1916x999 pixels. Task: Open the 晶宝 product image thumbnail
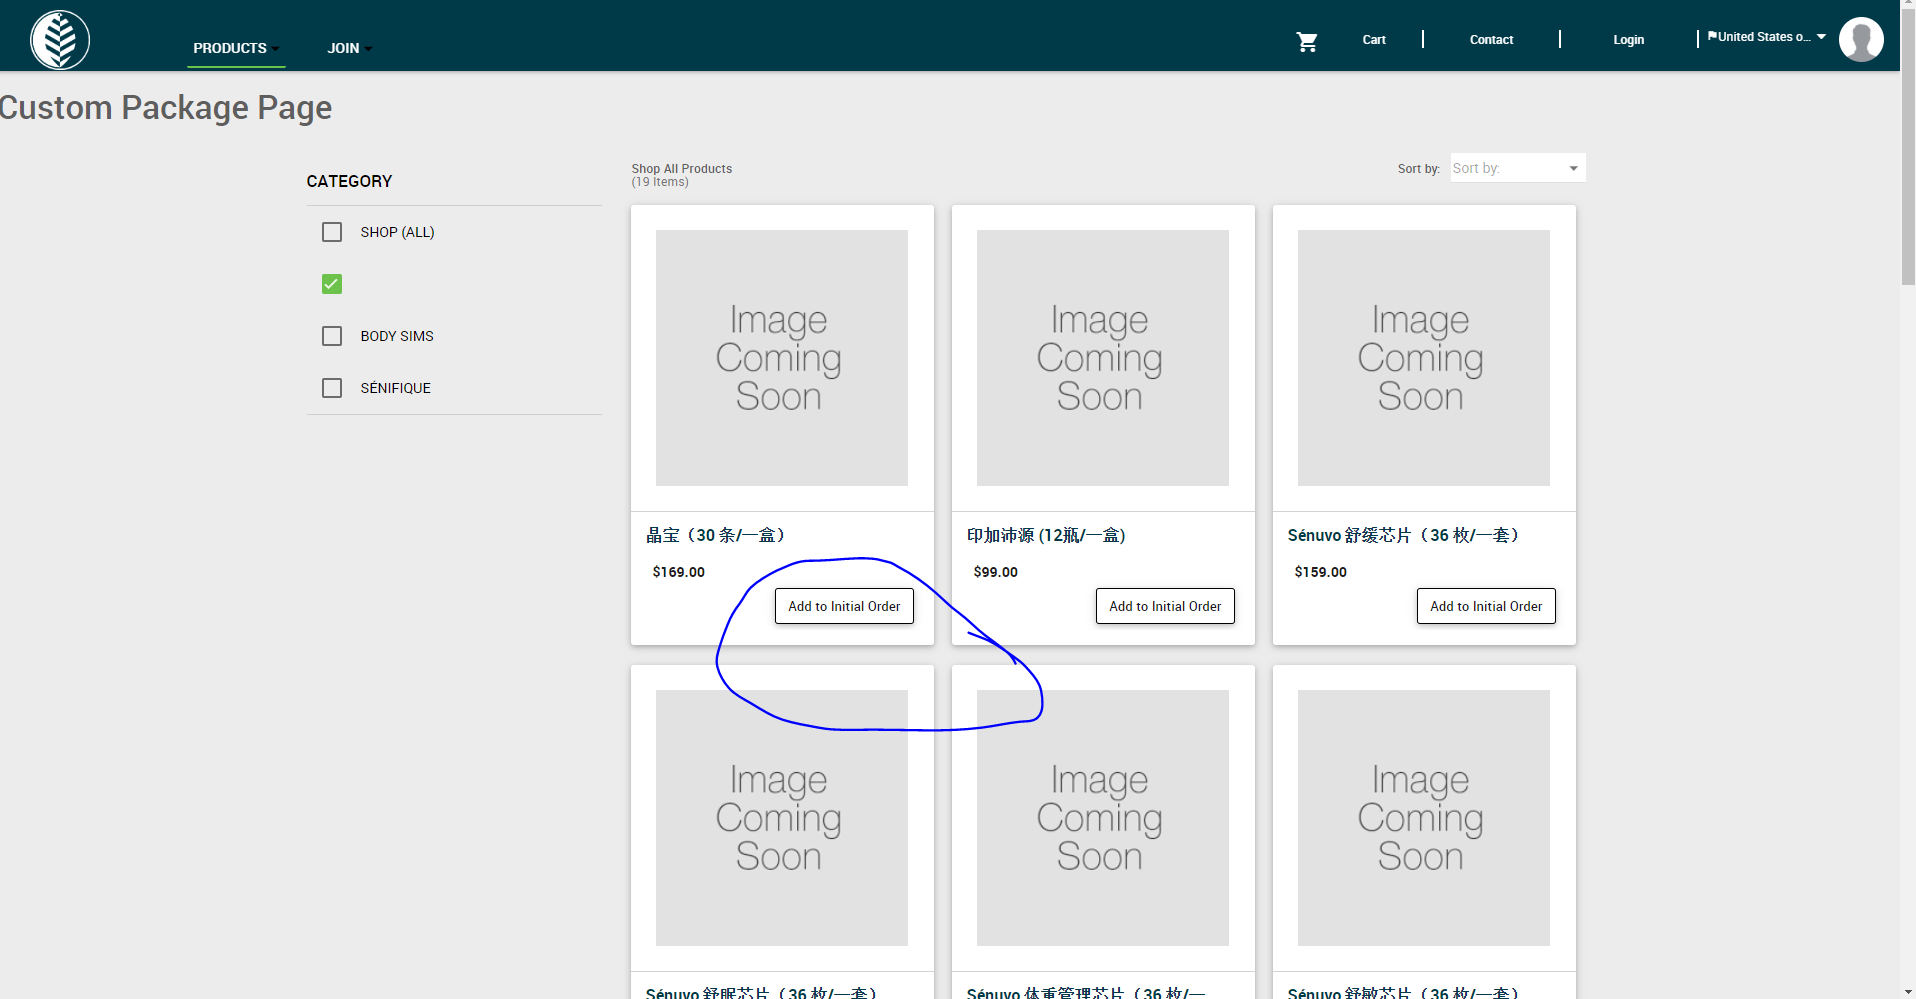point(781,357)
